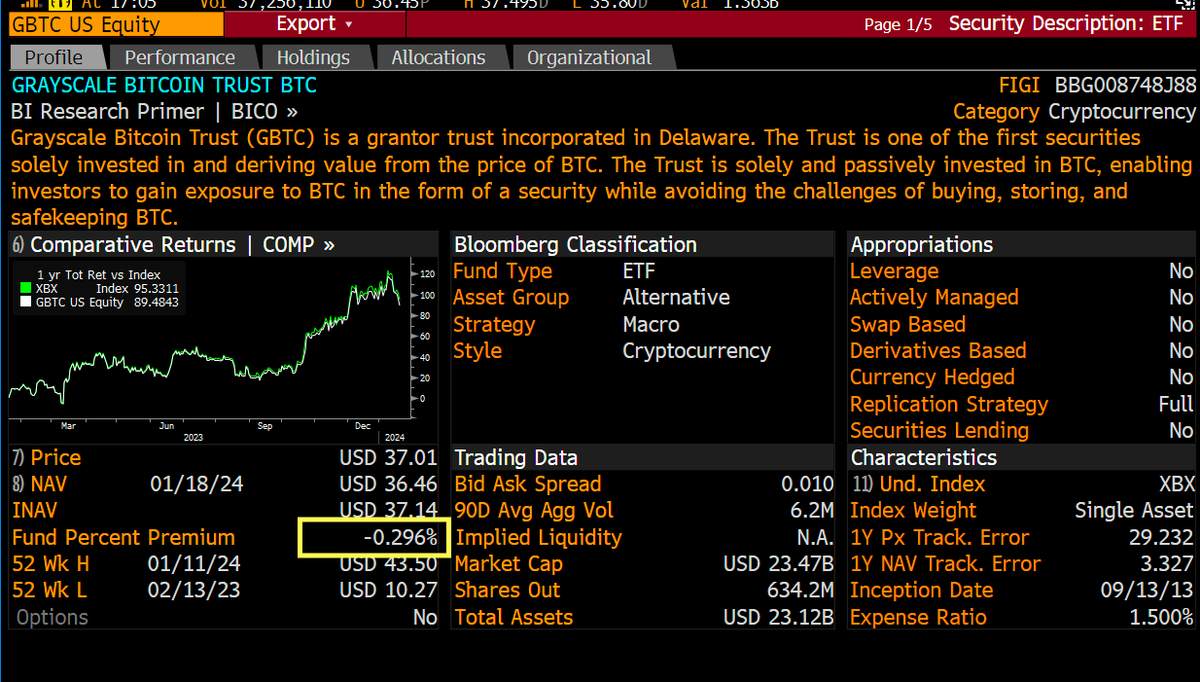The image size is (1200, 682).
Task: Go to the Organizational tab
Action: click(589, 58)
